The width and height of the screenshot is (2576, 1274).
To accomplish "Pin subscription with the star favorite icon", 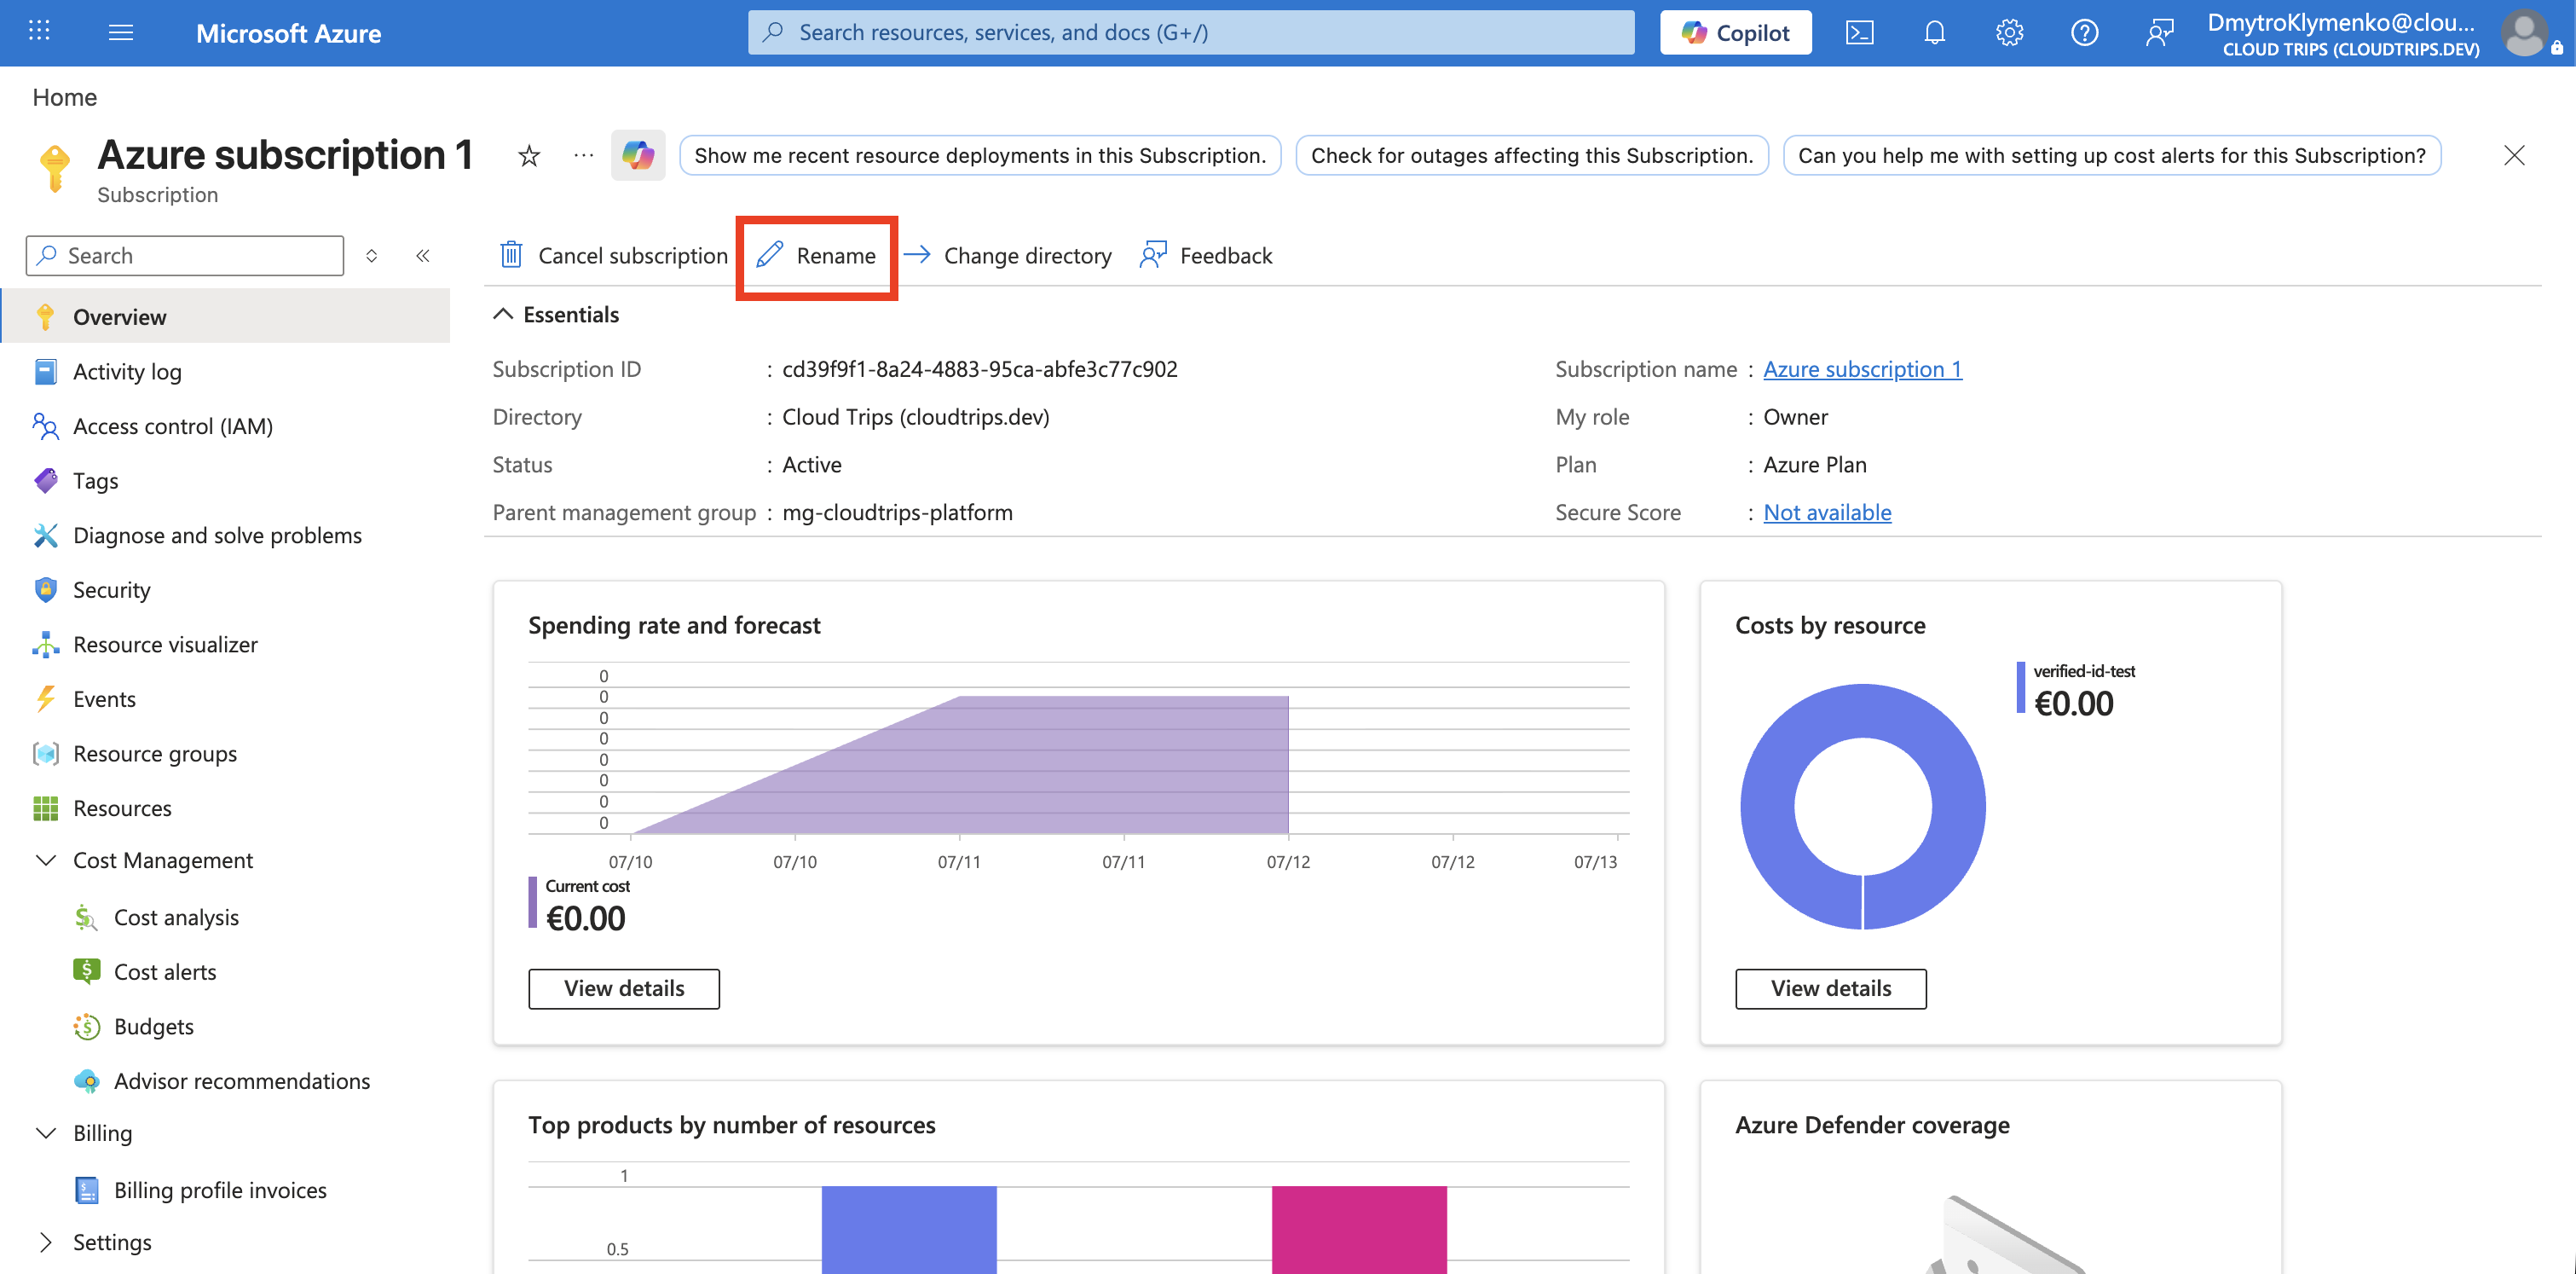I will click(x=529, y=156).
